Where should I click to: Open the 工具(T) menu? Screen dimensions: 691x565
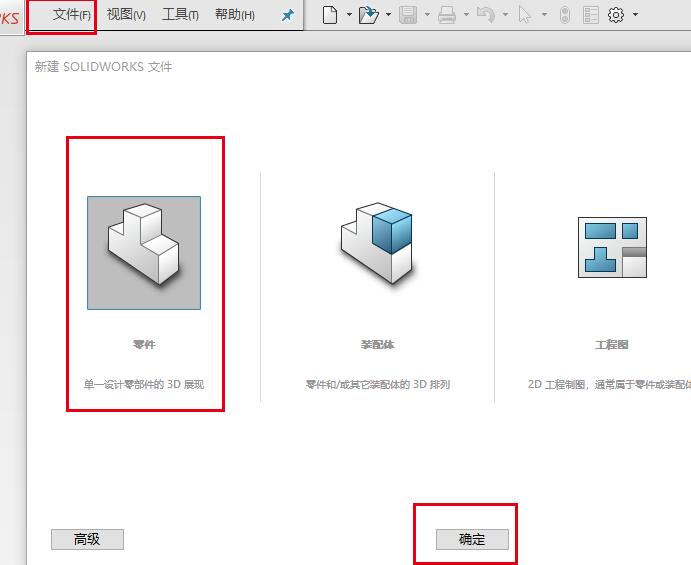click(x=180, y=15)
